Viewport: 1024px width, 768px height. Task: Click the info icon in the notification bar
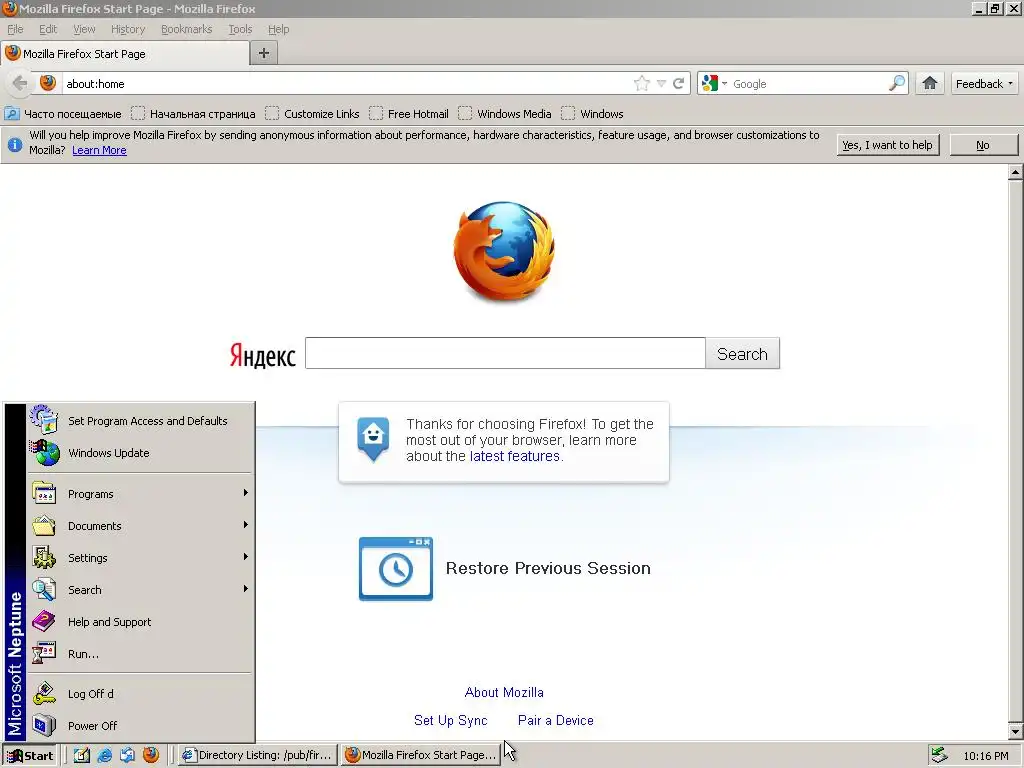coord(14,144)
